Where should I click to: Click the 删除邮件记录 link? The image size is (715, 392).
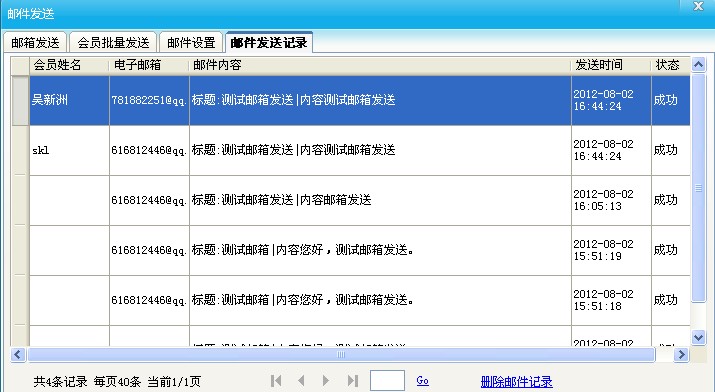pyautogui.click(x=516, y=382)
